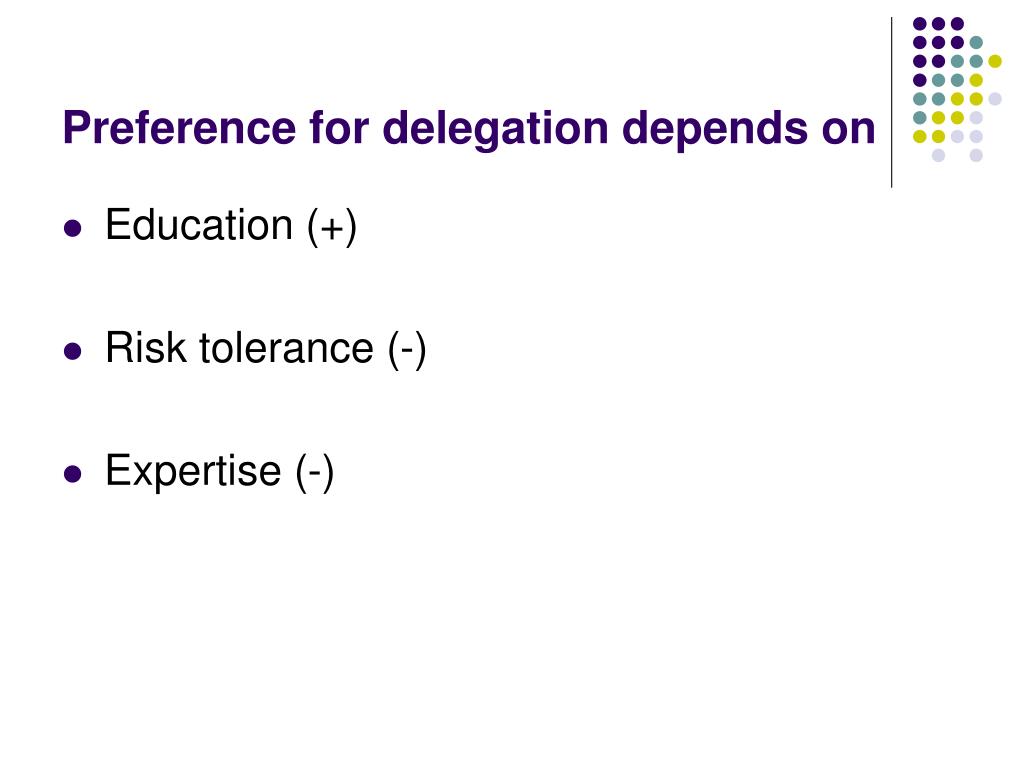Click the top-left purple dot in decoration
Viewport: 1024px width, 768px height.
(920, 24)
